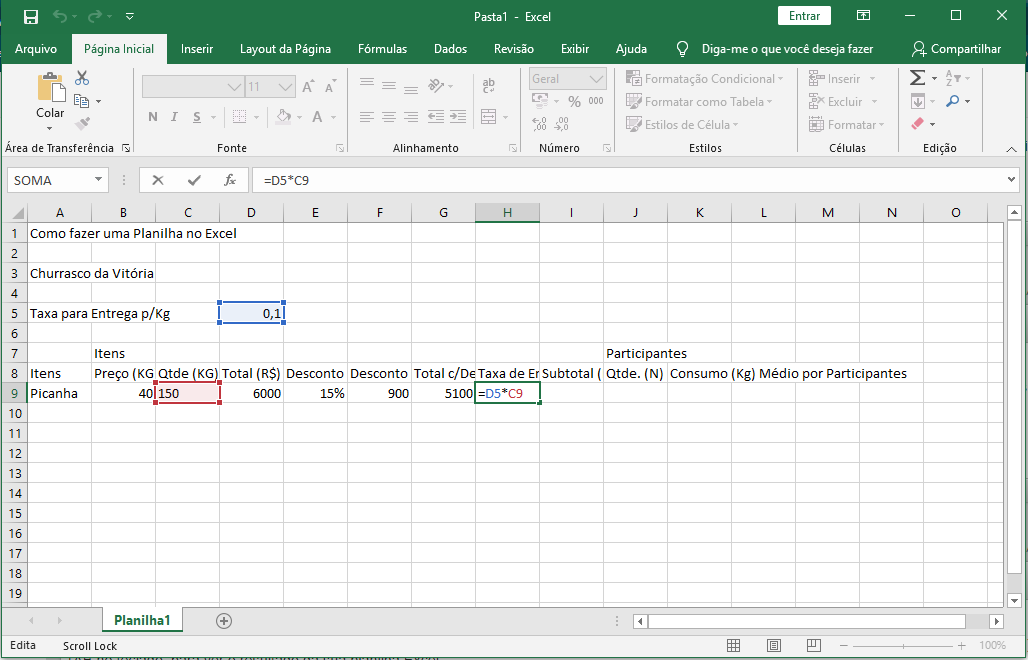Toggle bold formatting (N button)
Screen dimensions: 1028x660
coord(153,117)
